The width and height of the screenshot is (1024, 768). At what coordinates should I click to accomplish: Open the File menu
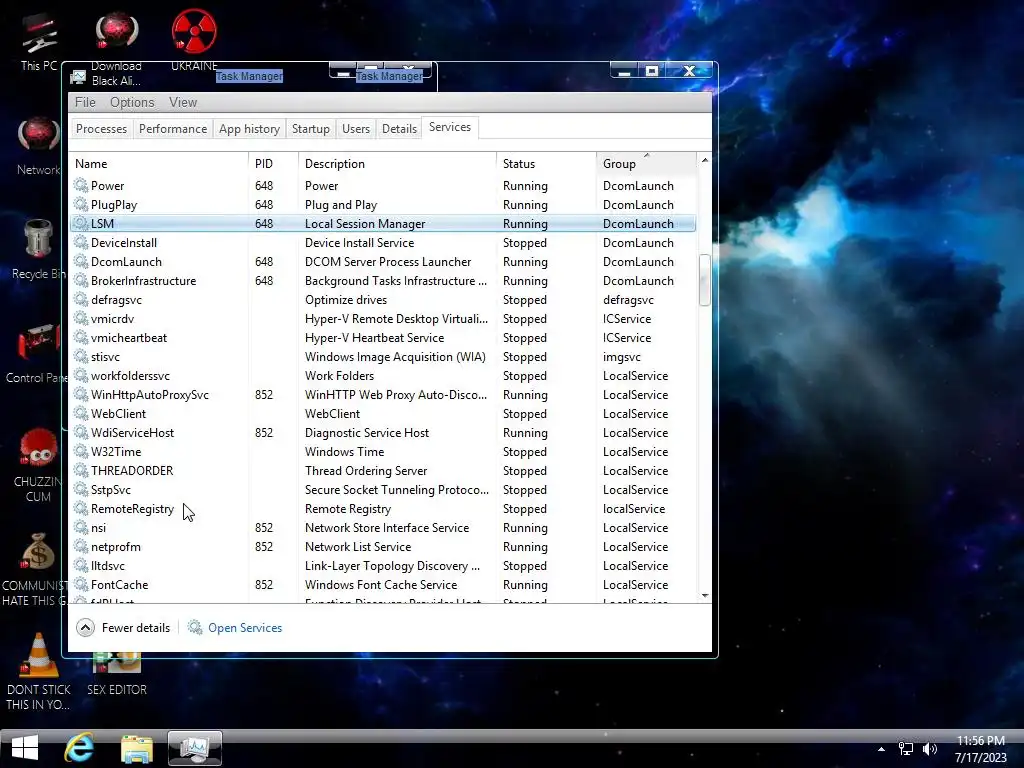(x=85, y=103)
